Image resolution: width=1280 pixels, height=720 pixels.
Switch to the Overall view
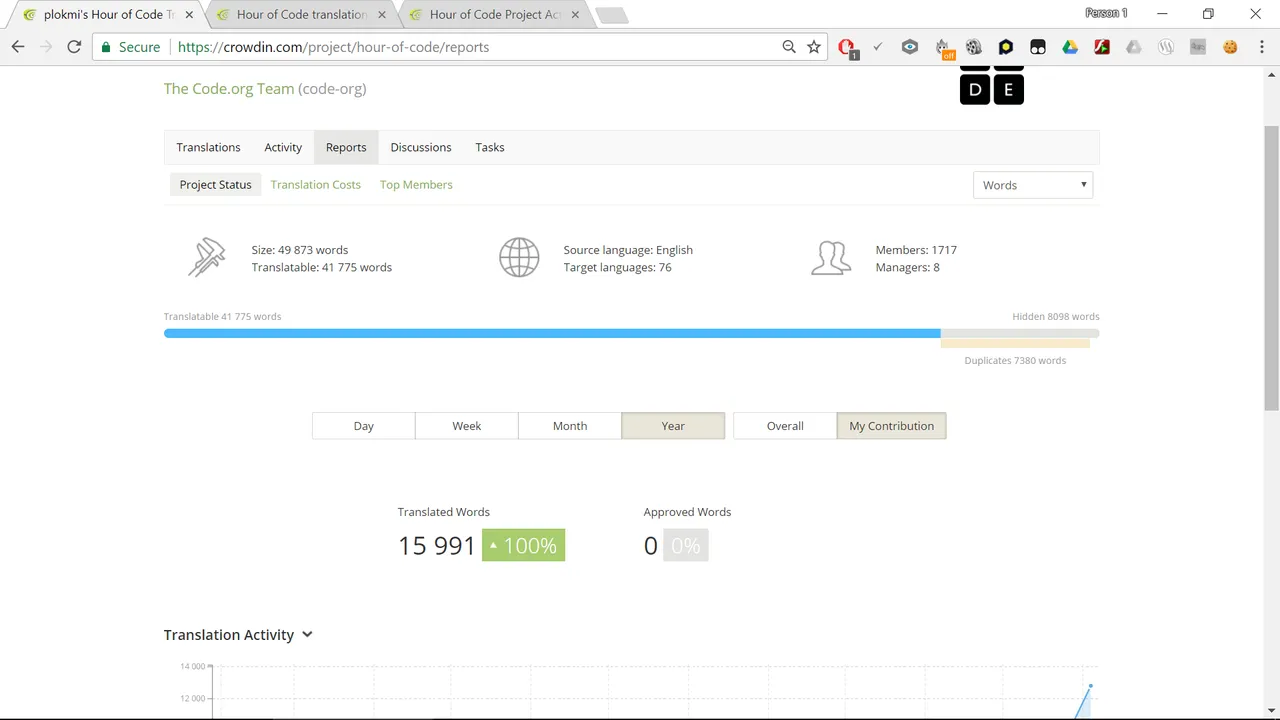pyautogui.click(x=785, y=426)
